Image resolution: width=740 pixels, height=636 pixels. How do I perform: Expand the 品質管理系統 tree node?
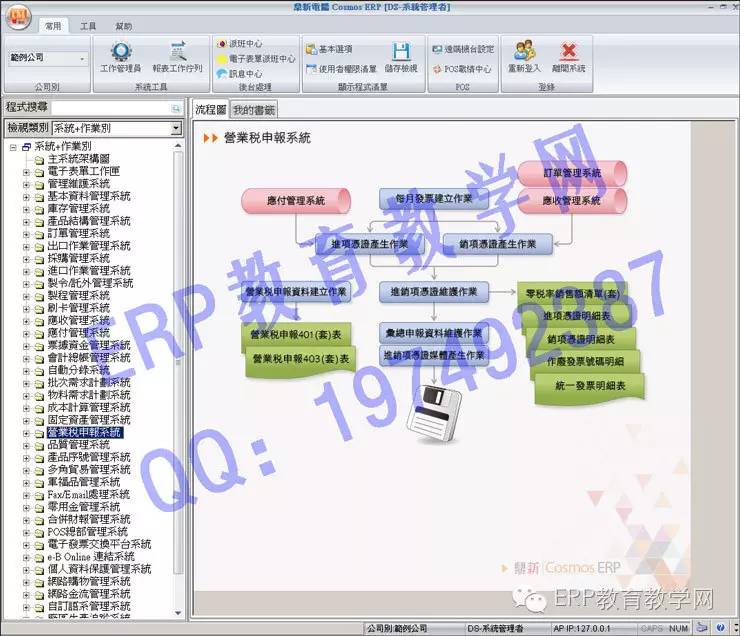coord(26,445)
